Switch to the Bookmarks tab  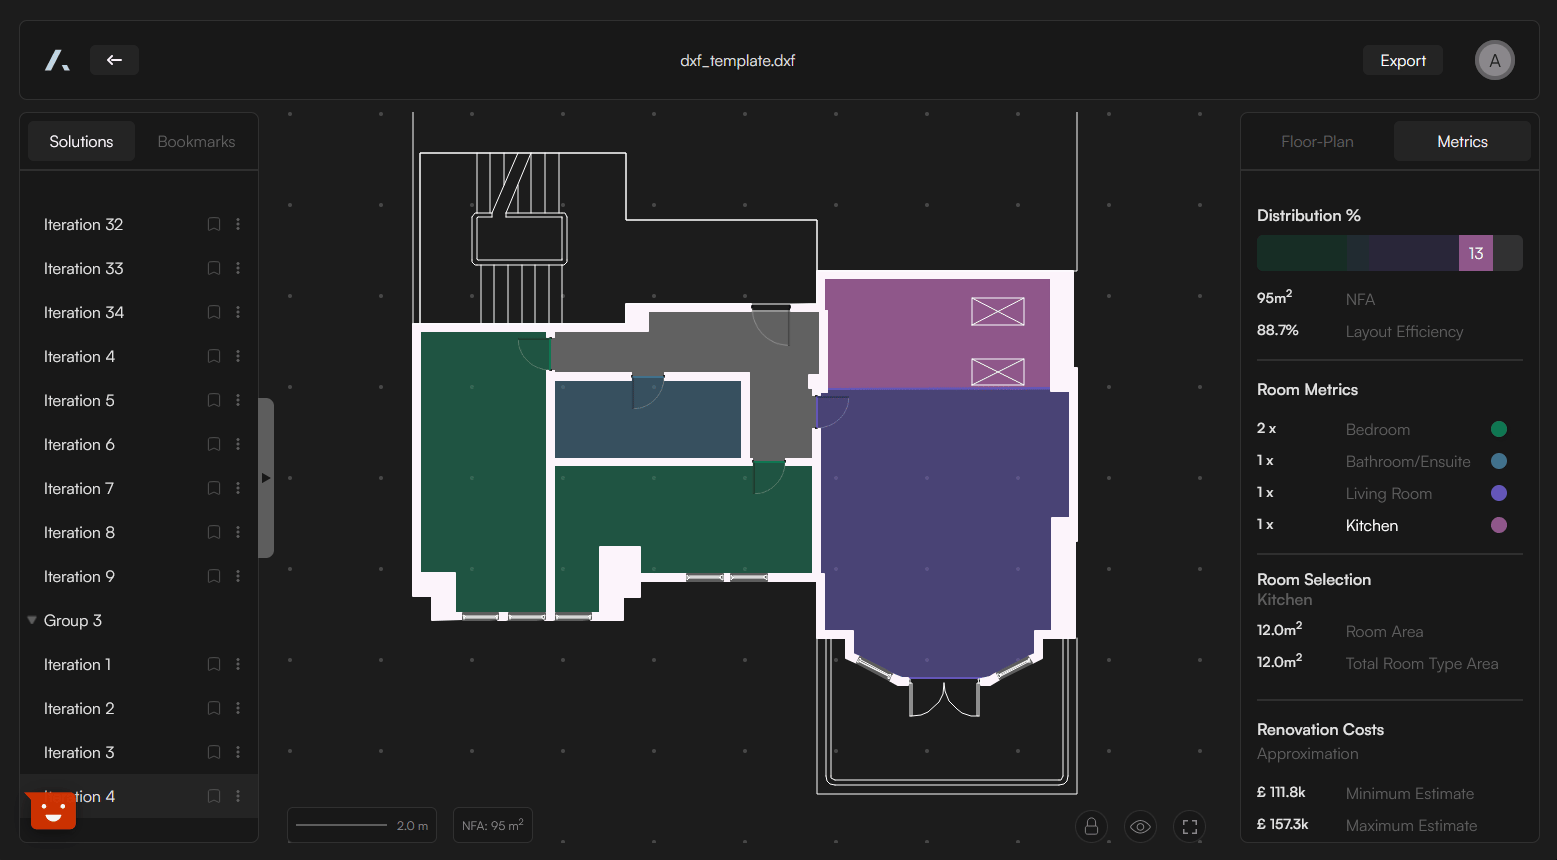(196, 142)
